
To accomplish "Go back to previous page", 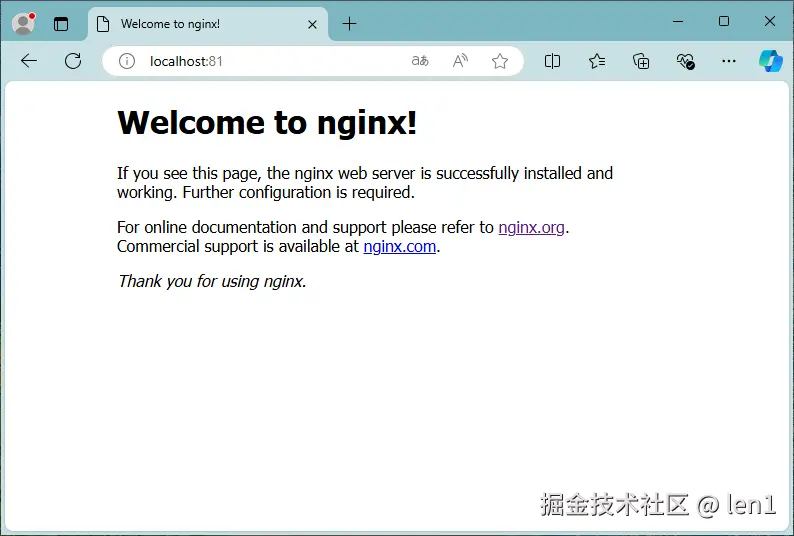I will (x=29, y=61).
